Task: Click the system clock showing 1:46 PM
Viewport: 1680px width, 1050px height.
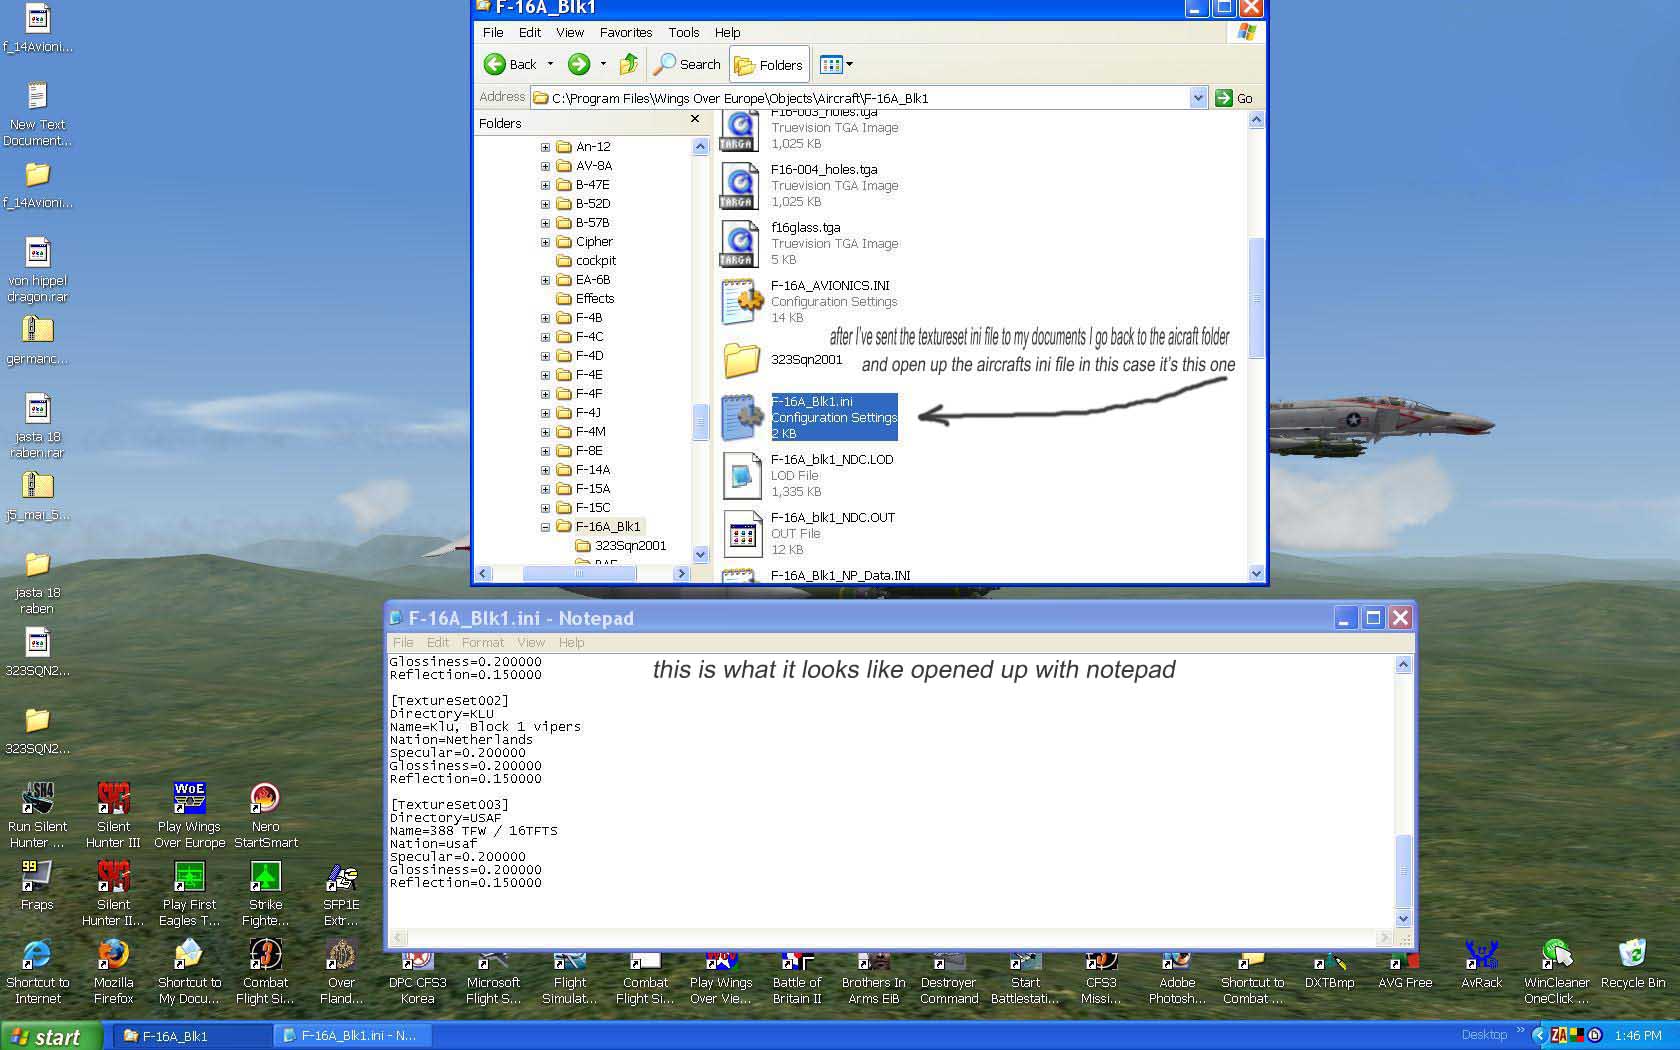Action: [x=1638, y=1036]
